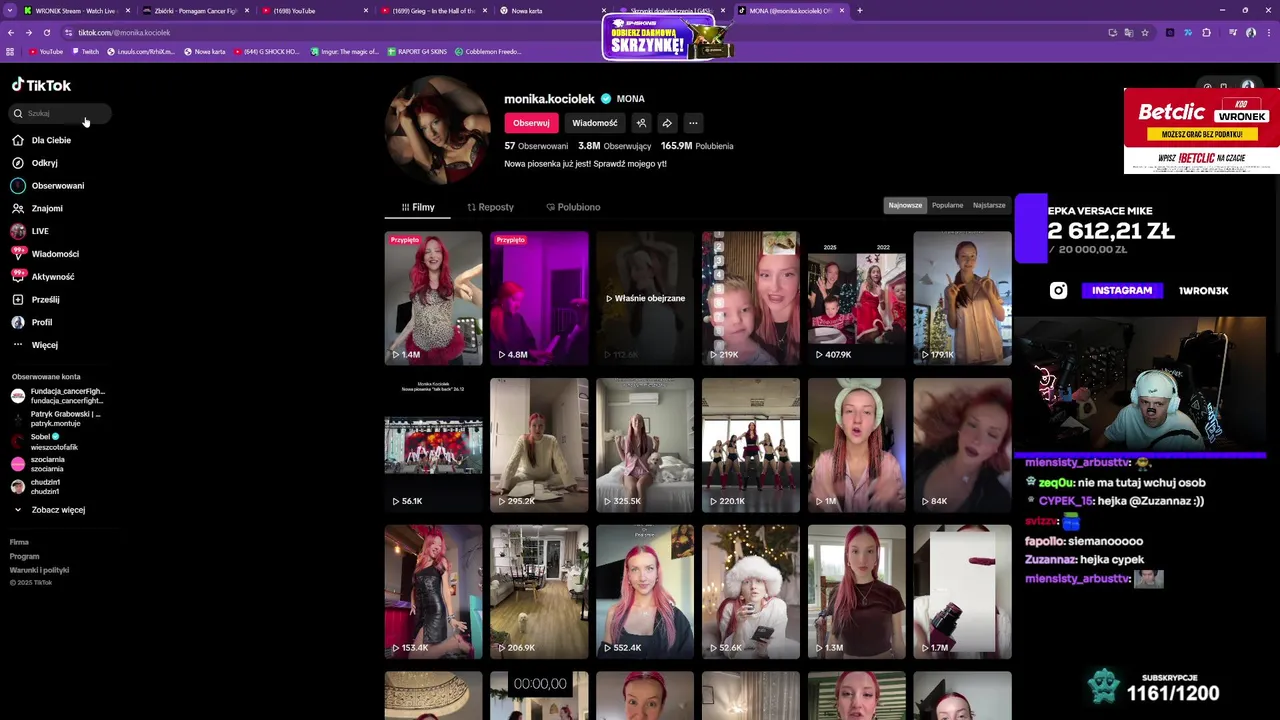
Task: Open Dla Ciebie feed
Action: tap(51, 140)
